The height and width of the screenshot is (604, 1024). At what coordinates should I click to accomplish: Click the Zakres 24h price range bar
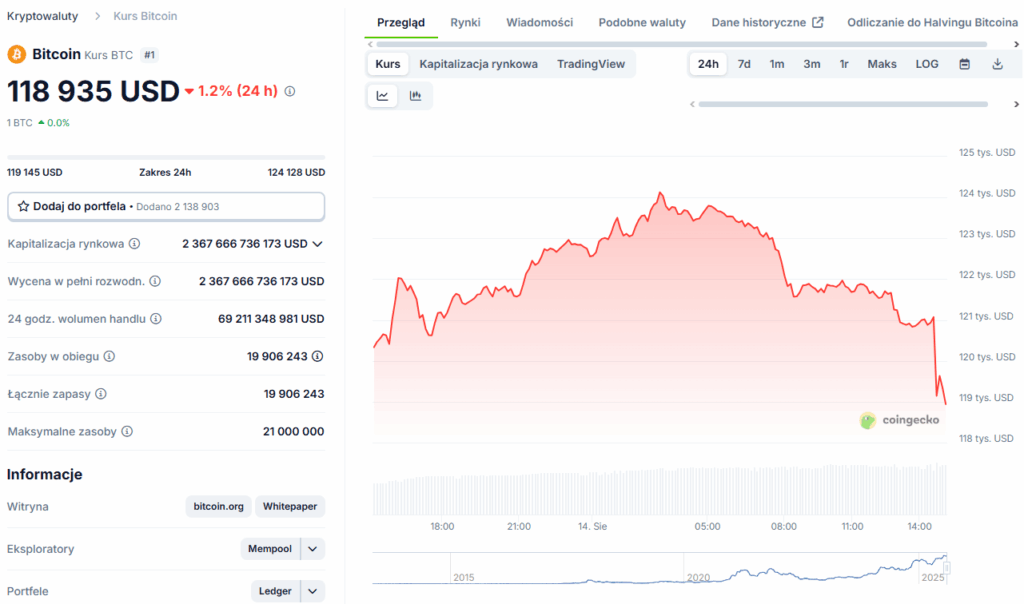pyautogui.click(x=166, y=157)
